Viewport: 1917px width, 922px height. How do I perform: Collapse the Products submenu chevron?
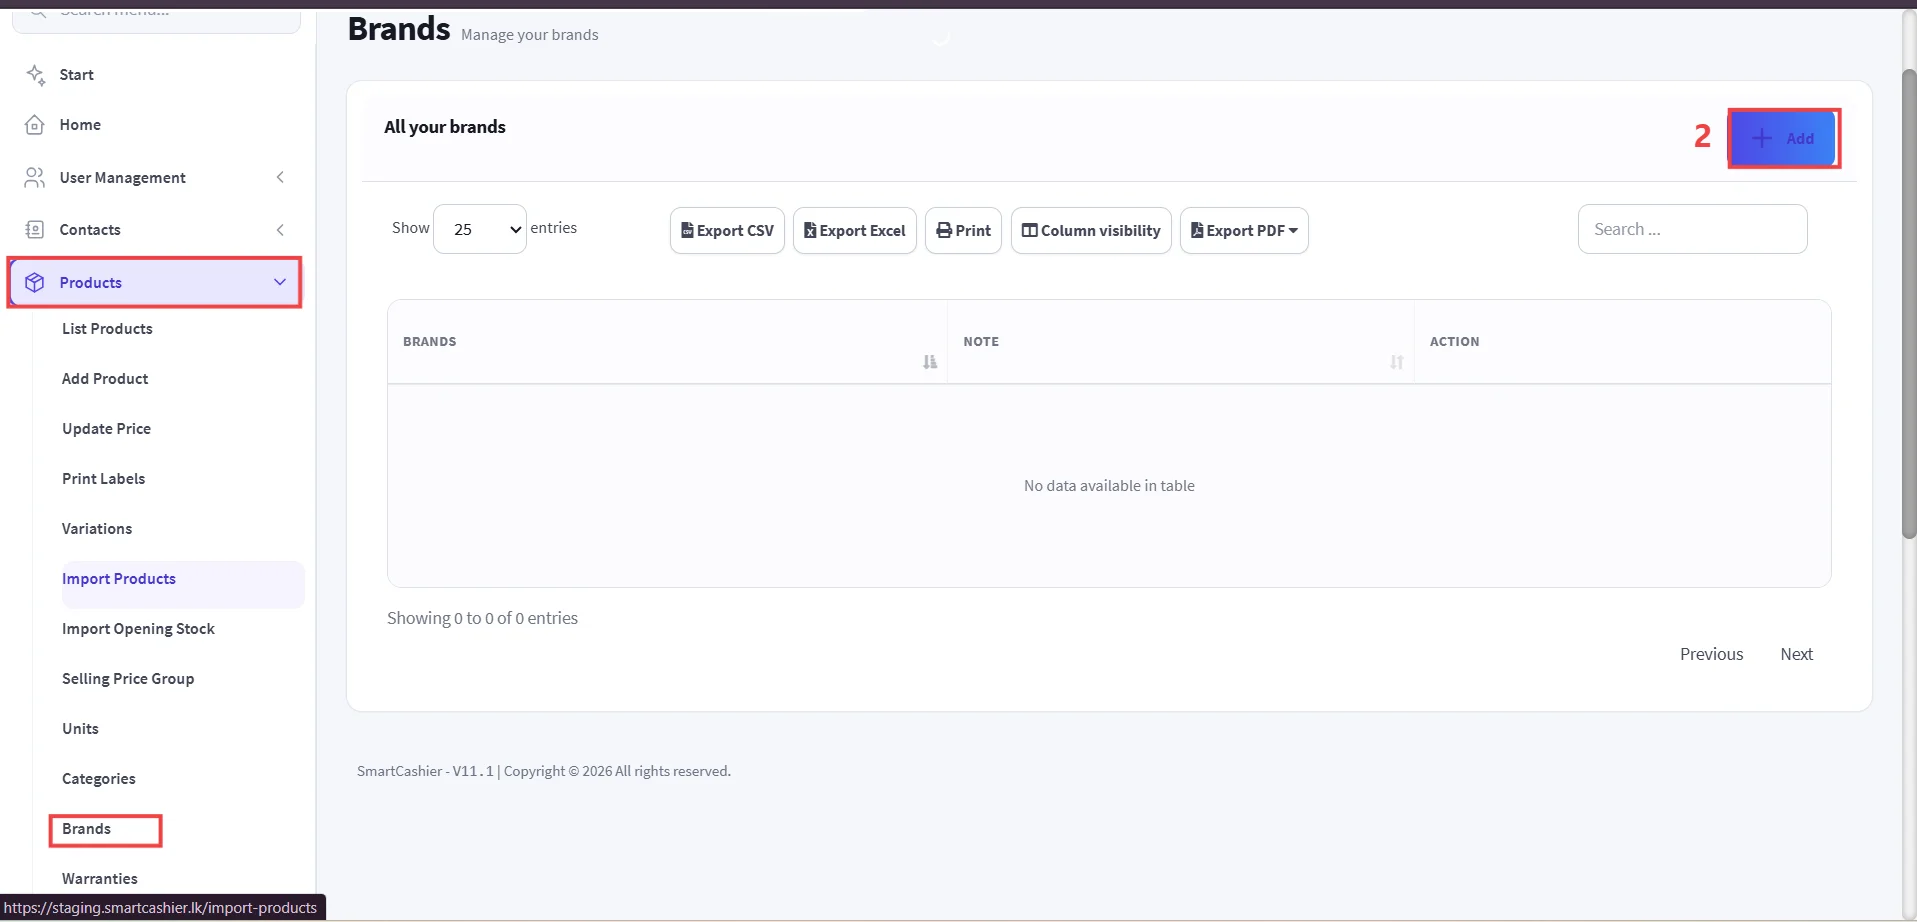280,282
